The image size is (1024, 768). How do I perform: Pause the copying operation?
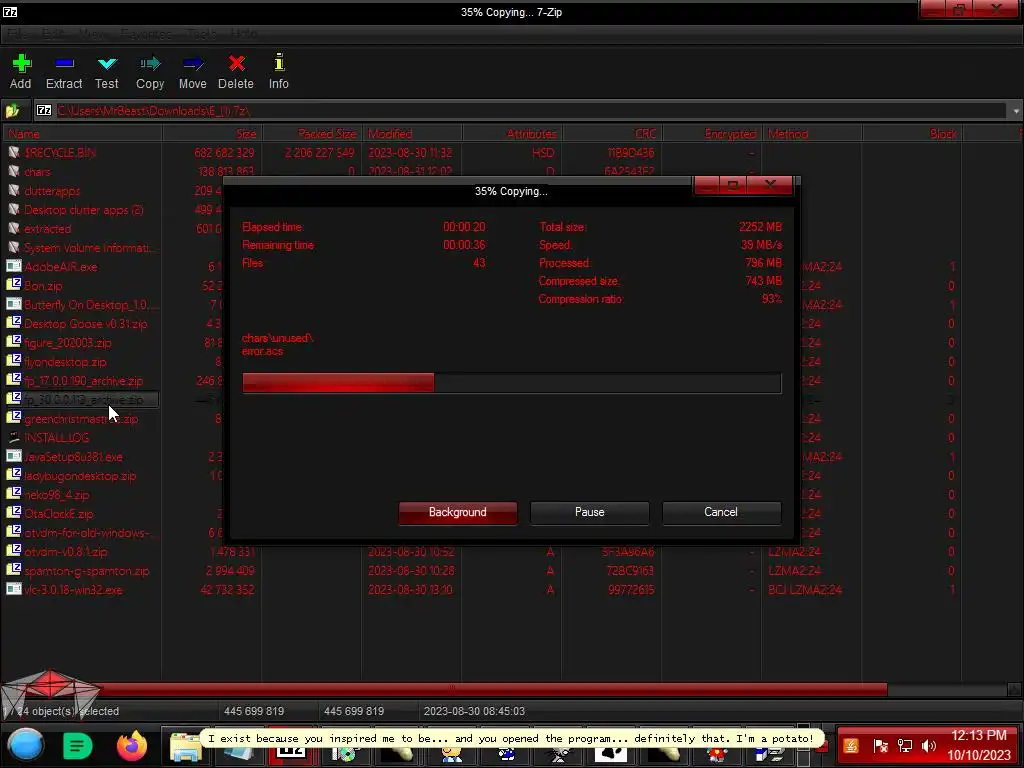coord(590,513)
